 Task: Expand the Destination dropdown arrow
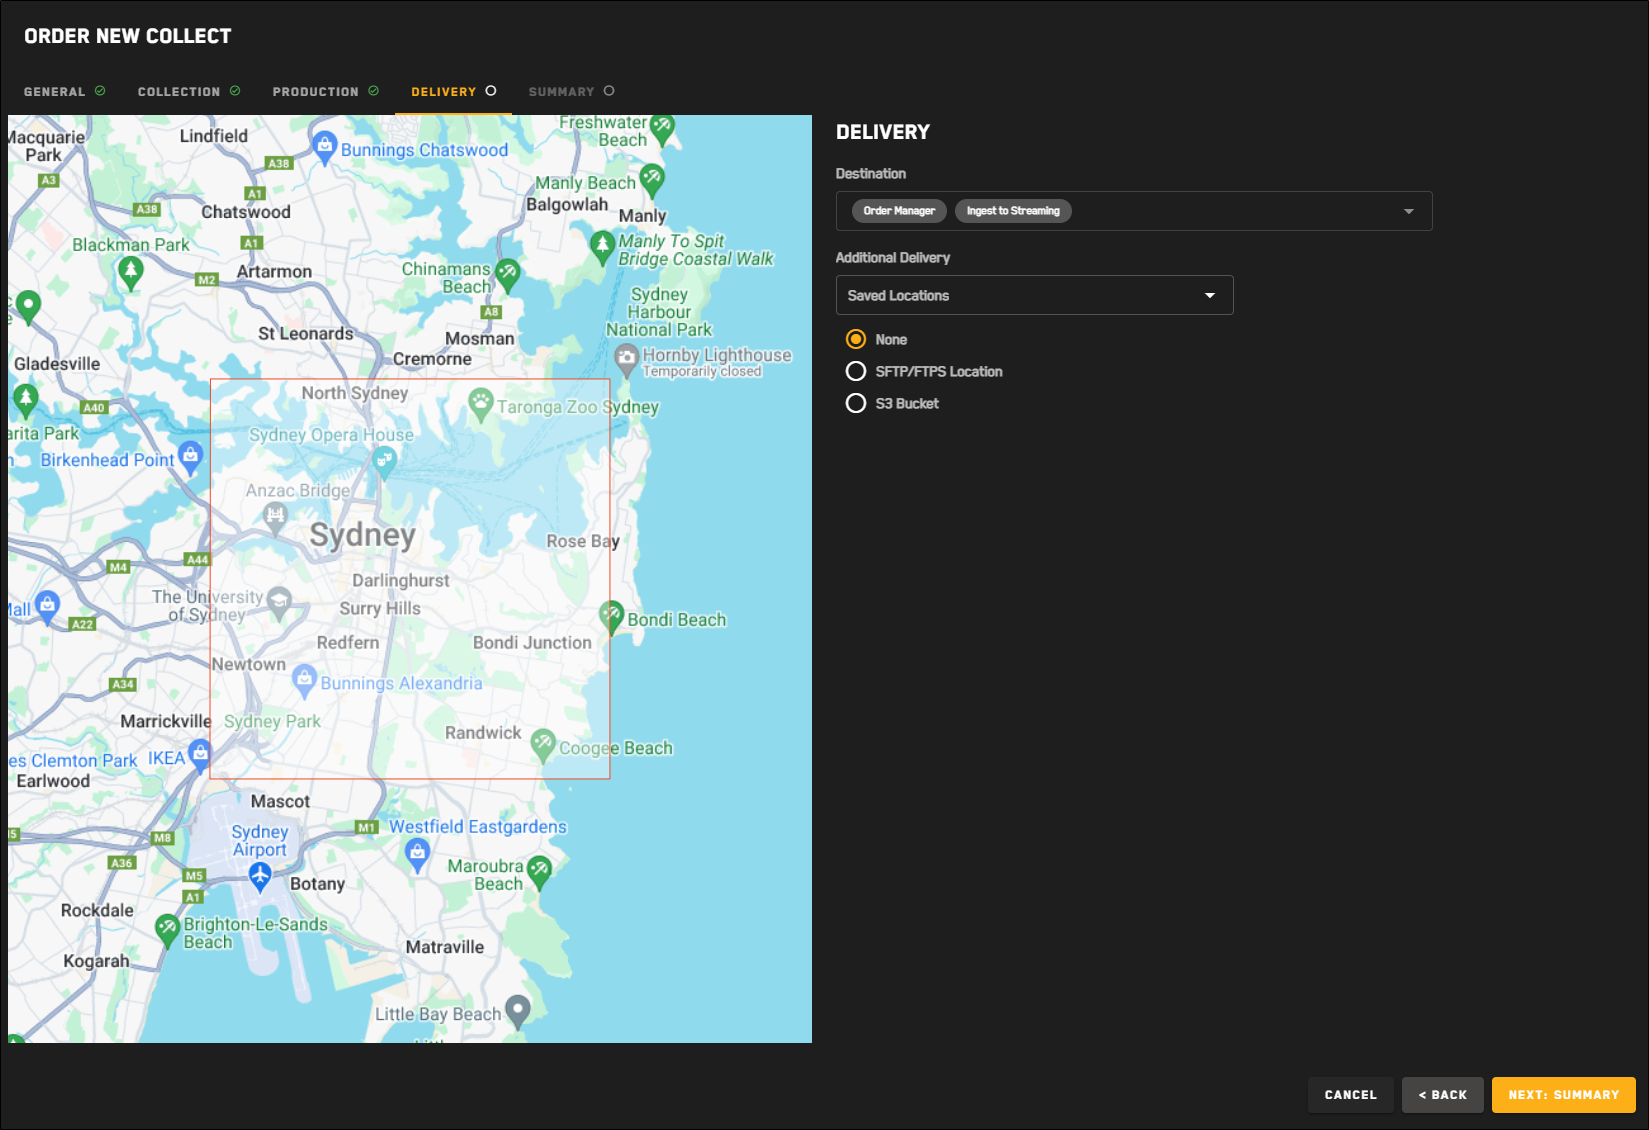(x=1408, y=211)
